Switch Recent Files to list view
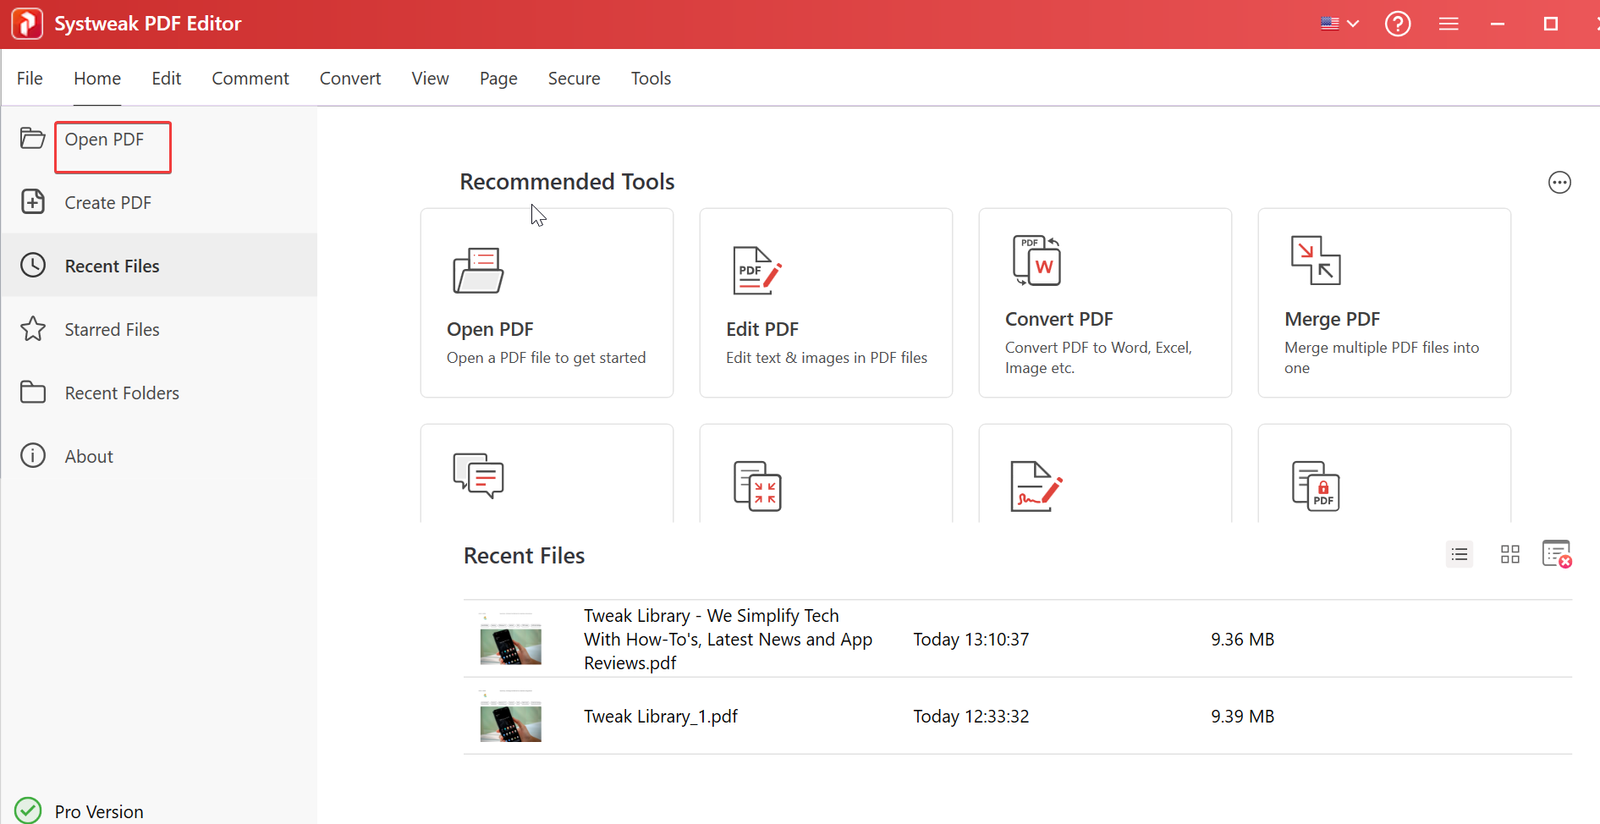 pos(1460,554)
